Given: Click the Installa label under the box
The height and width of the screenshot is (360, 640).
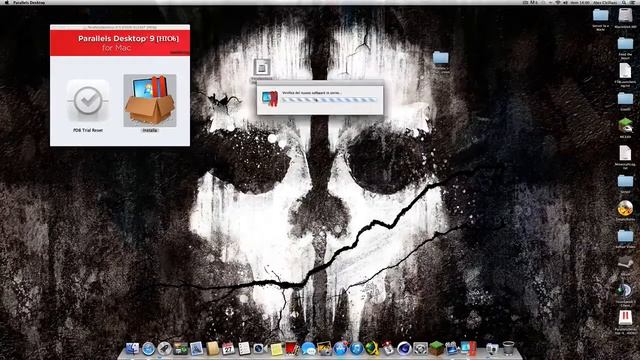Looking at the screenshot, I should pos(150,130).
